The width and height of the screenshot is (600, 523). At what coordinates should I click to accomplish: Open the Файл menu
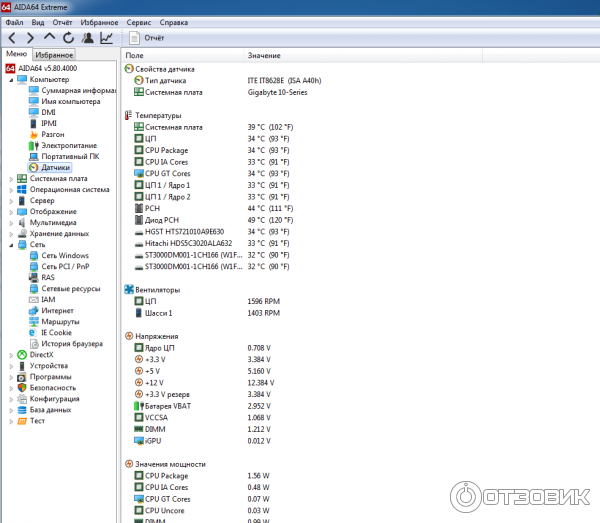(x=14, y=23)
